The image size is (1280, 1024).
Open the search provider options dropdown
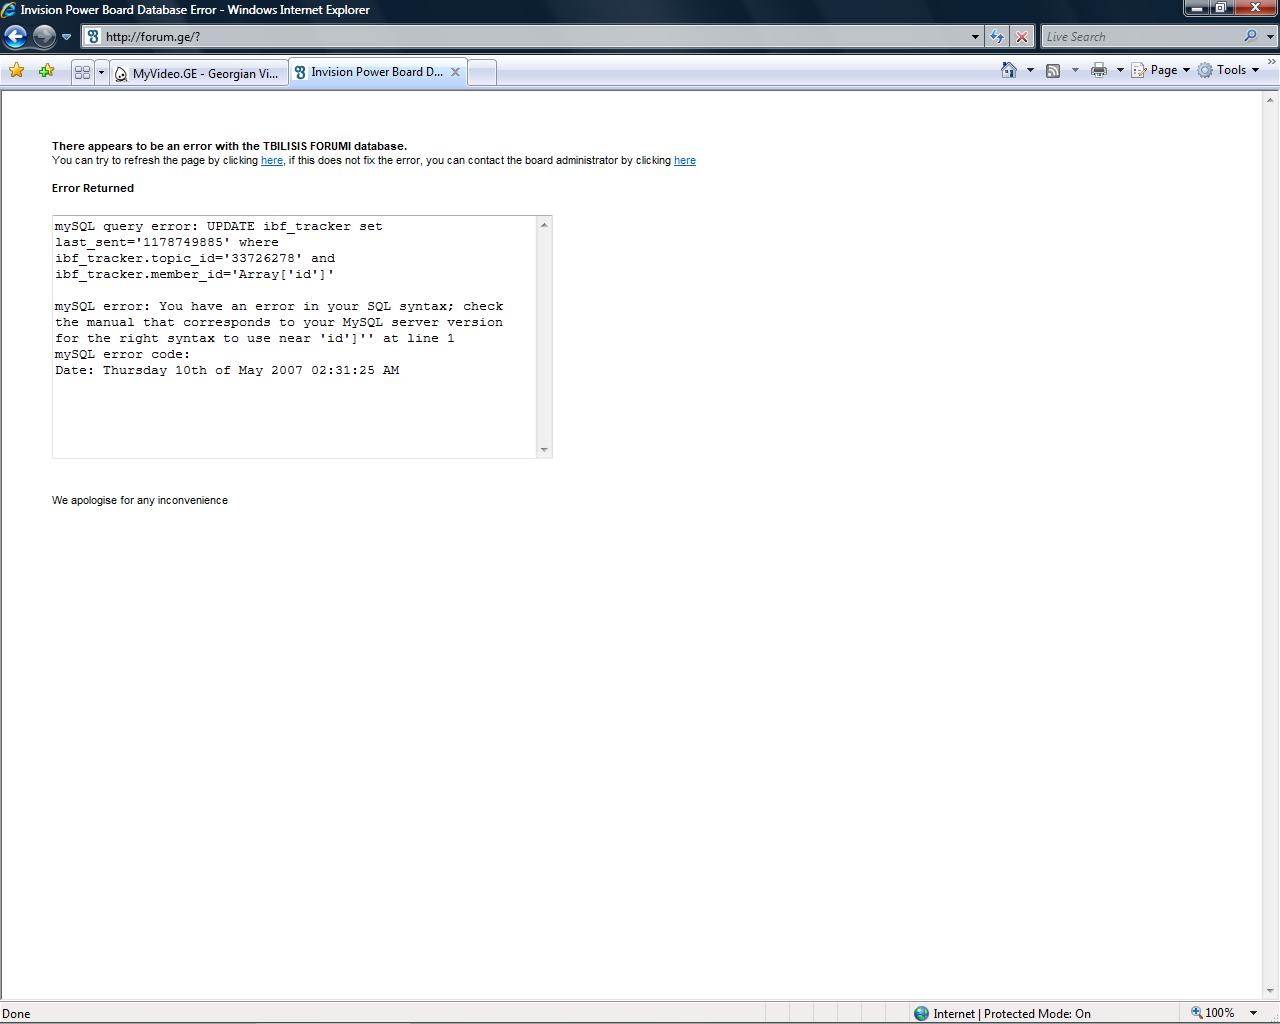click(1270, 37)
